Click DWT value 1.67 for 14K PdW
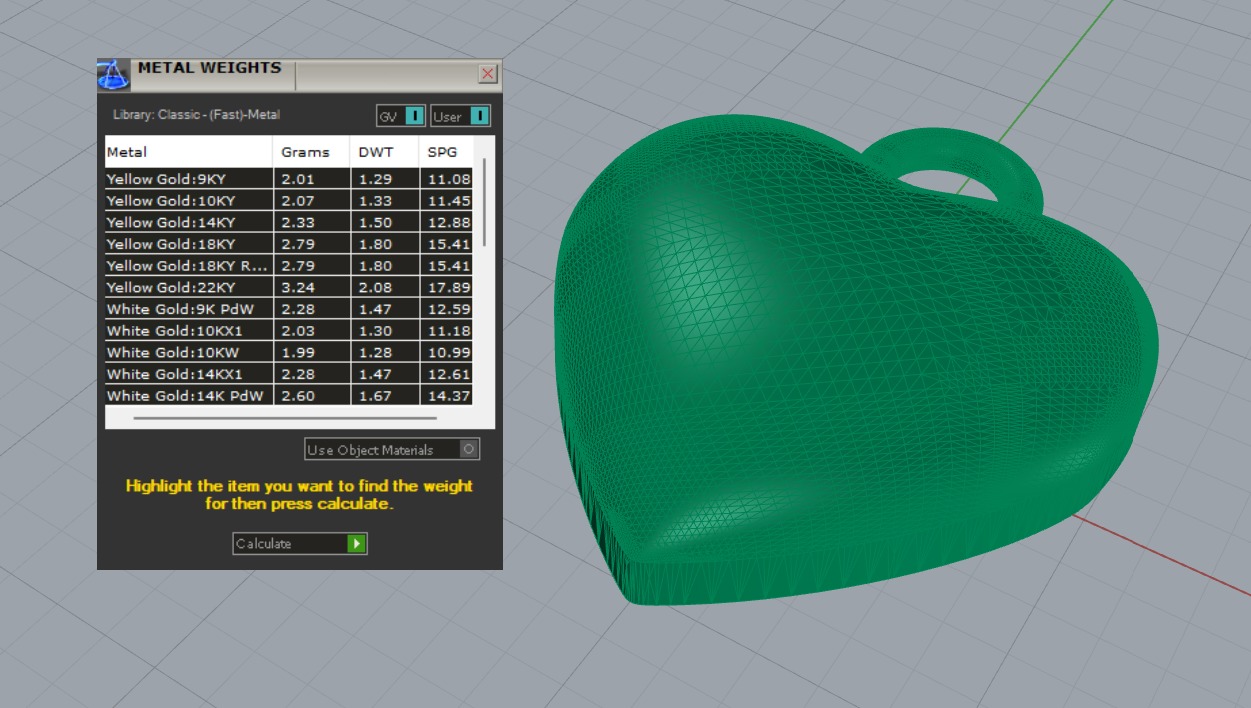1251x708 pixels. click(x=375, y=396)
